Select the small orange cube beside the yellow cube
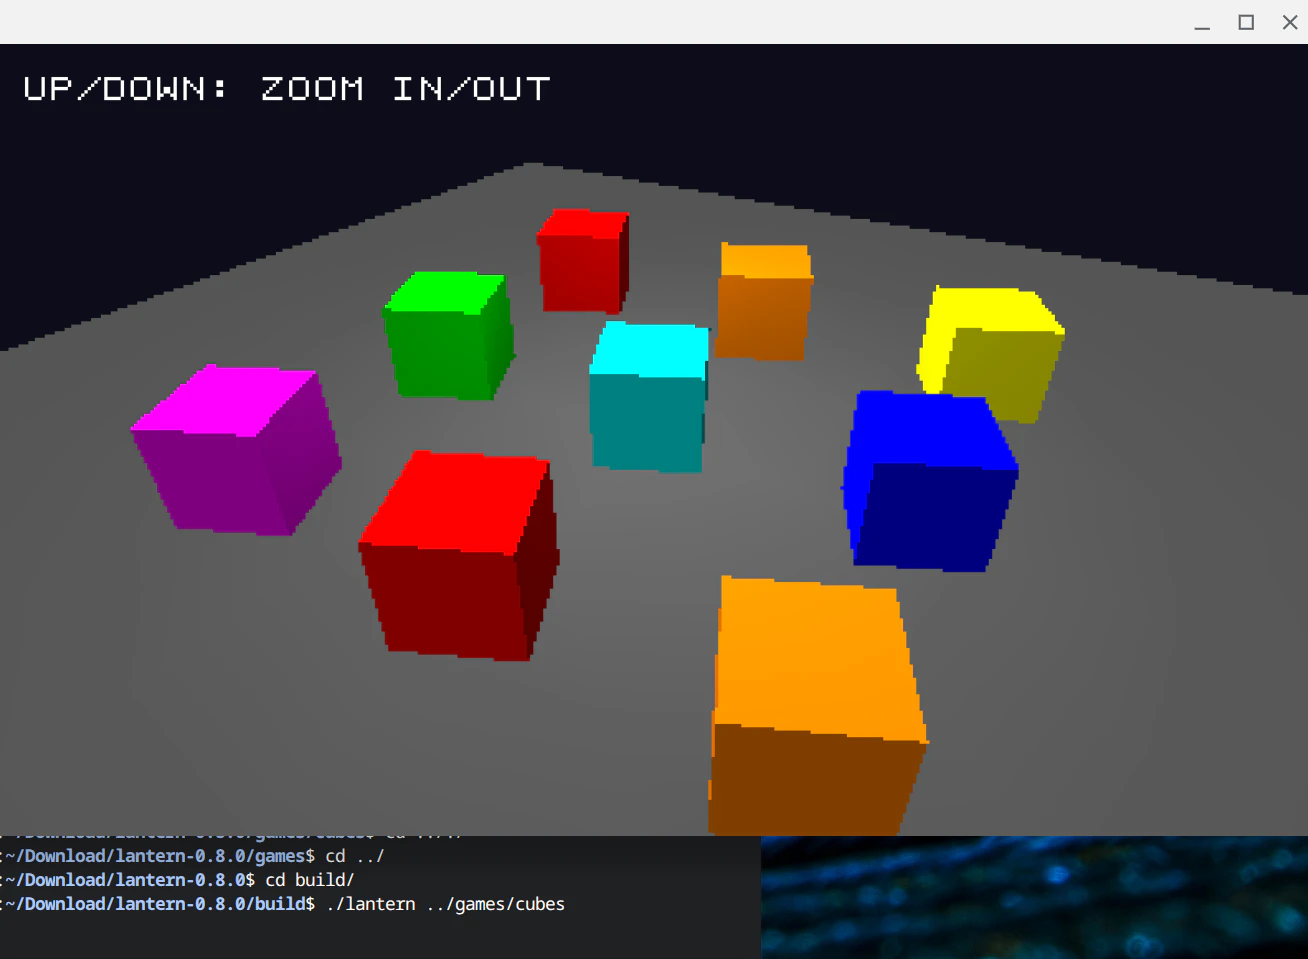Image resolution: width=1308 pixels, height=959 pixels. 764,301
